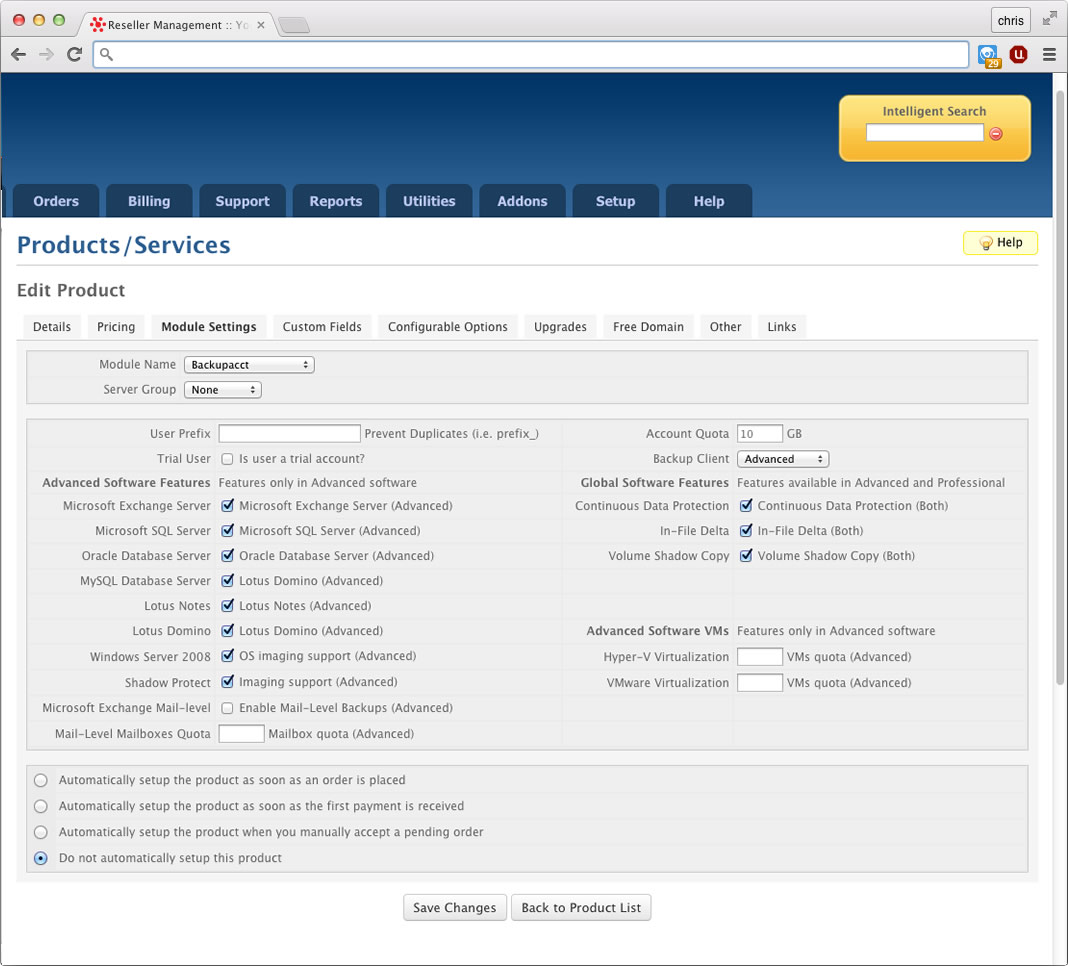Toggle the trial account checkbox

click(x=227, y=459)
